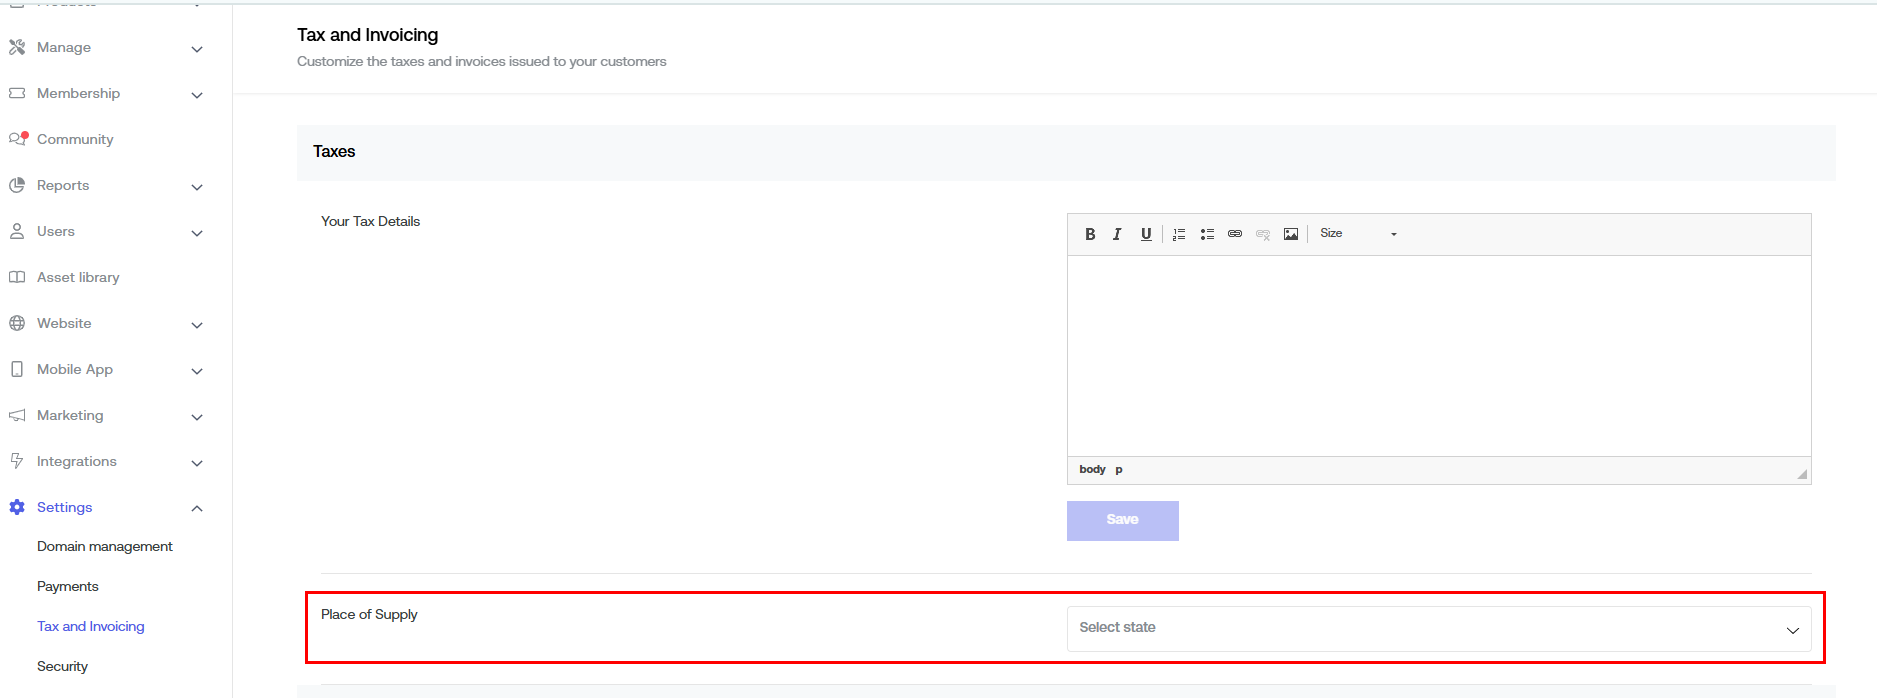Click inside the tax details text area

(1438, 355)
